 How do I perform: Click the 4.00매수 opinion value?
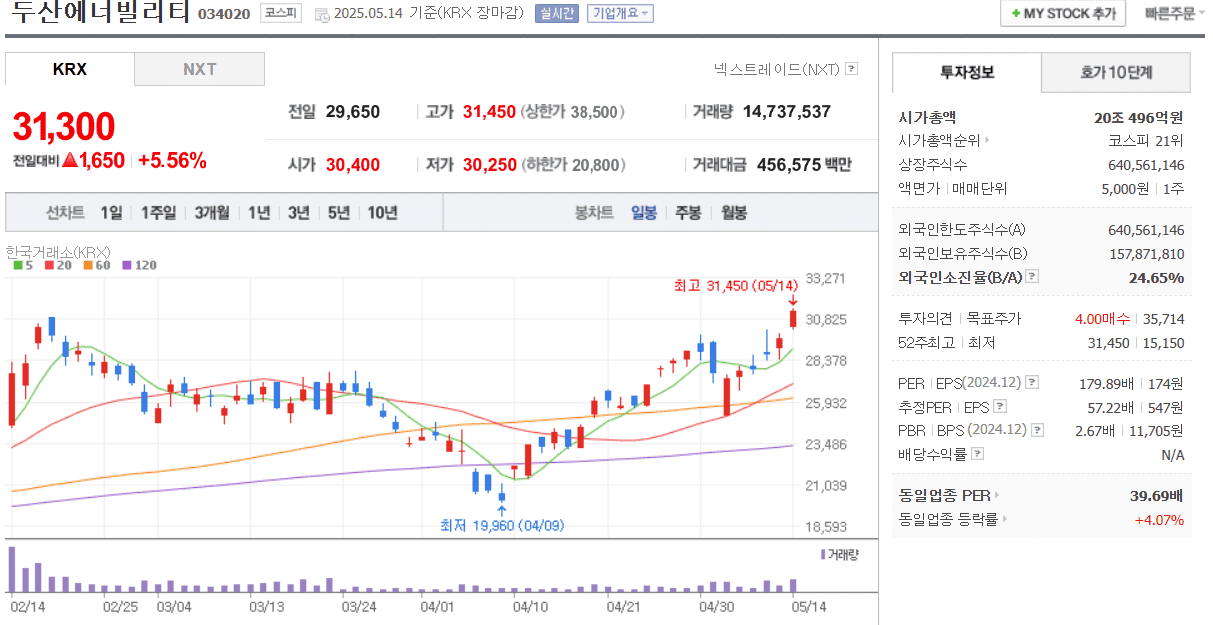1102,318
